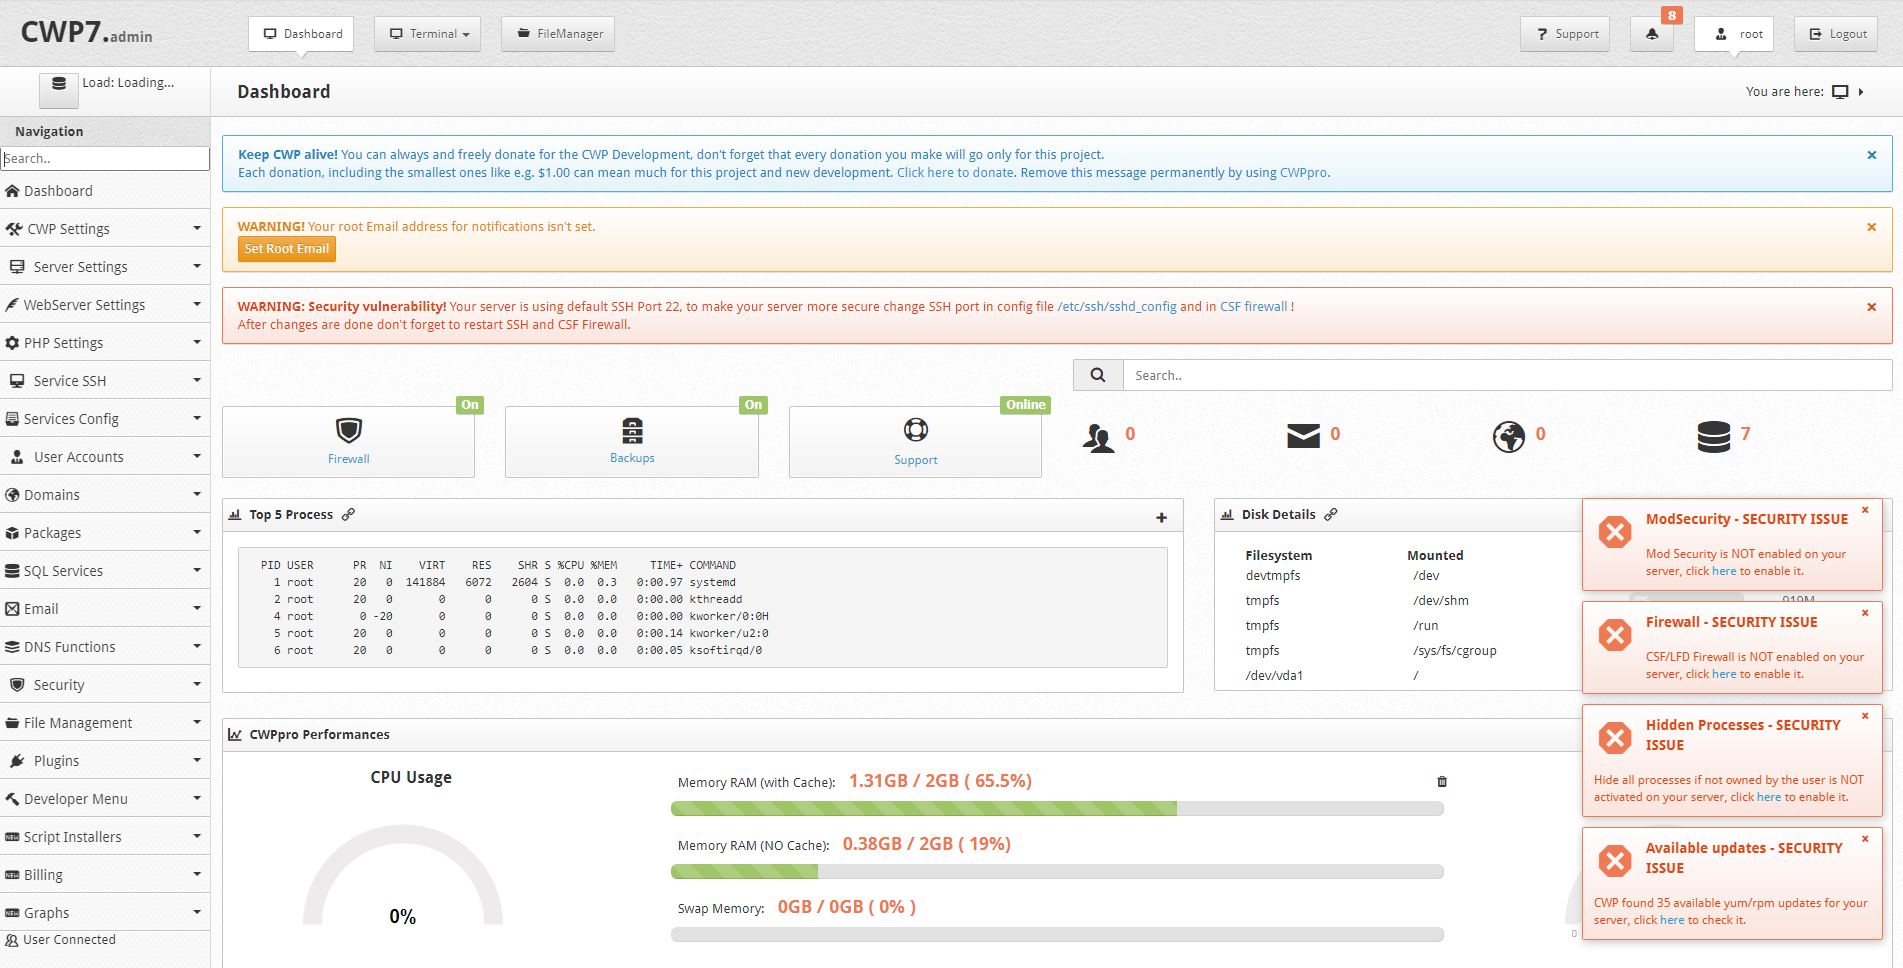The width and height of the screenshot is (1903, 968).
Task: Open the Terminal dropdown
Action: [x=428, y=34]
